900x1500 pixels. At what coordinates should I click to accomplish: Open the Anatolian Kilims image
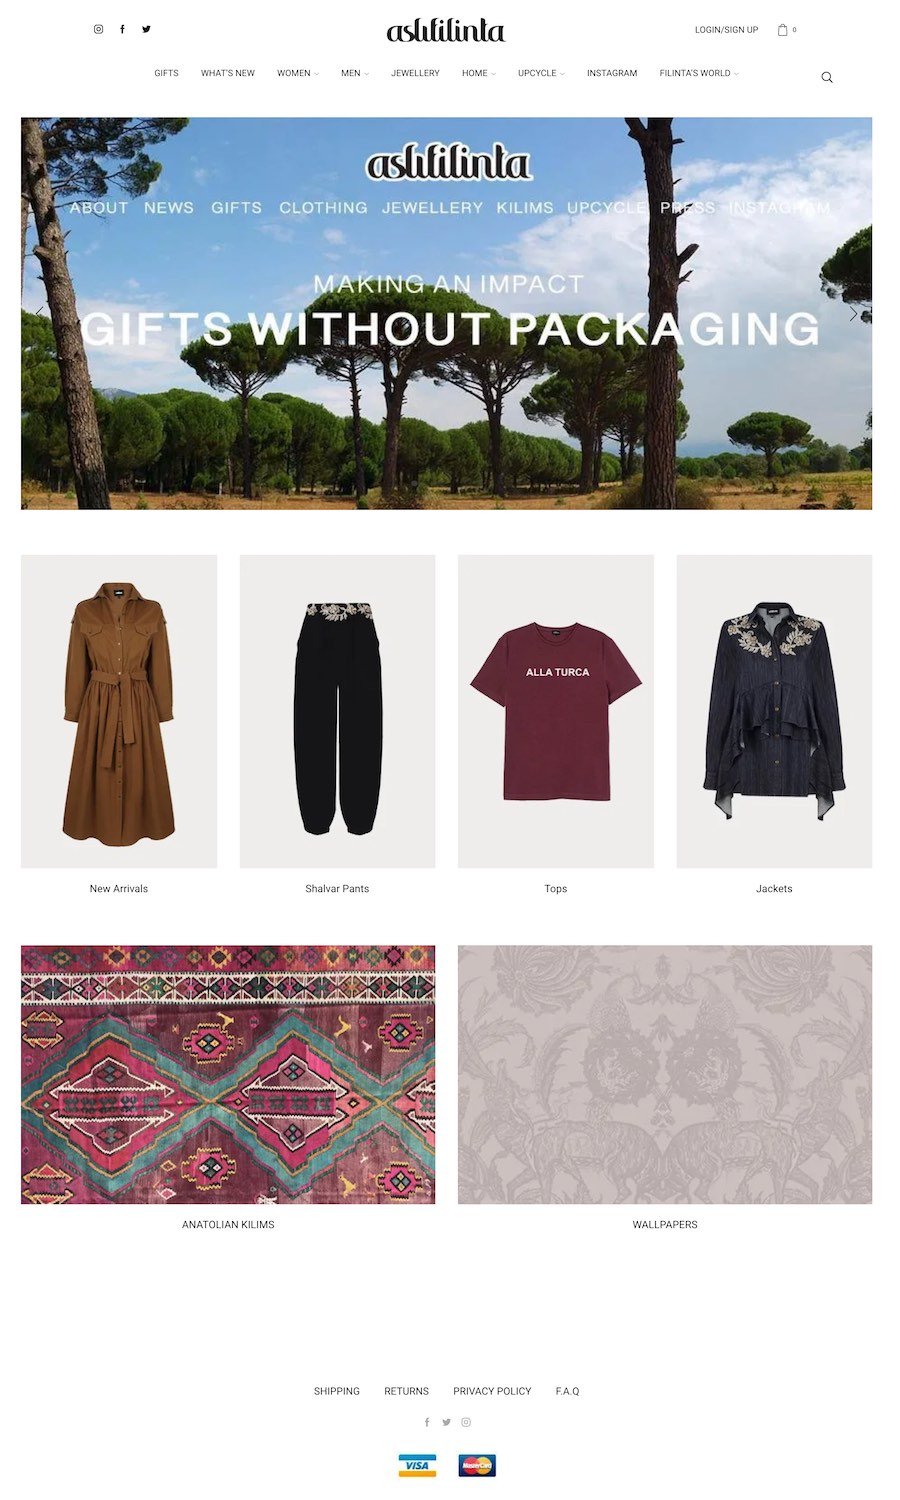pyautogui.click(x=228, y=1074)
